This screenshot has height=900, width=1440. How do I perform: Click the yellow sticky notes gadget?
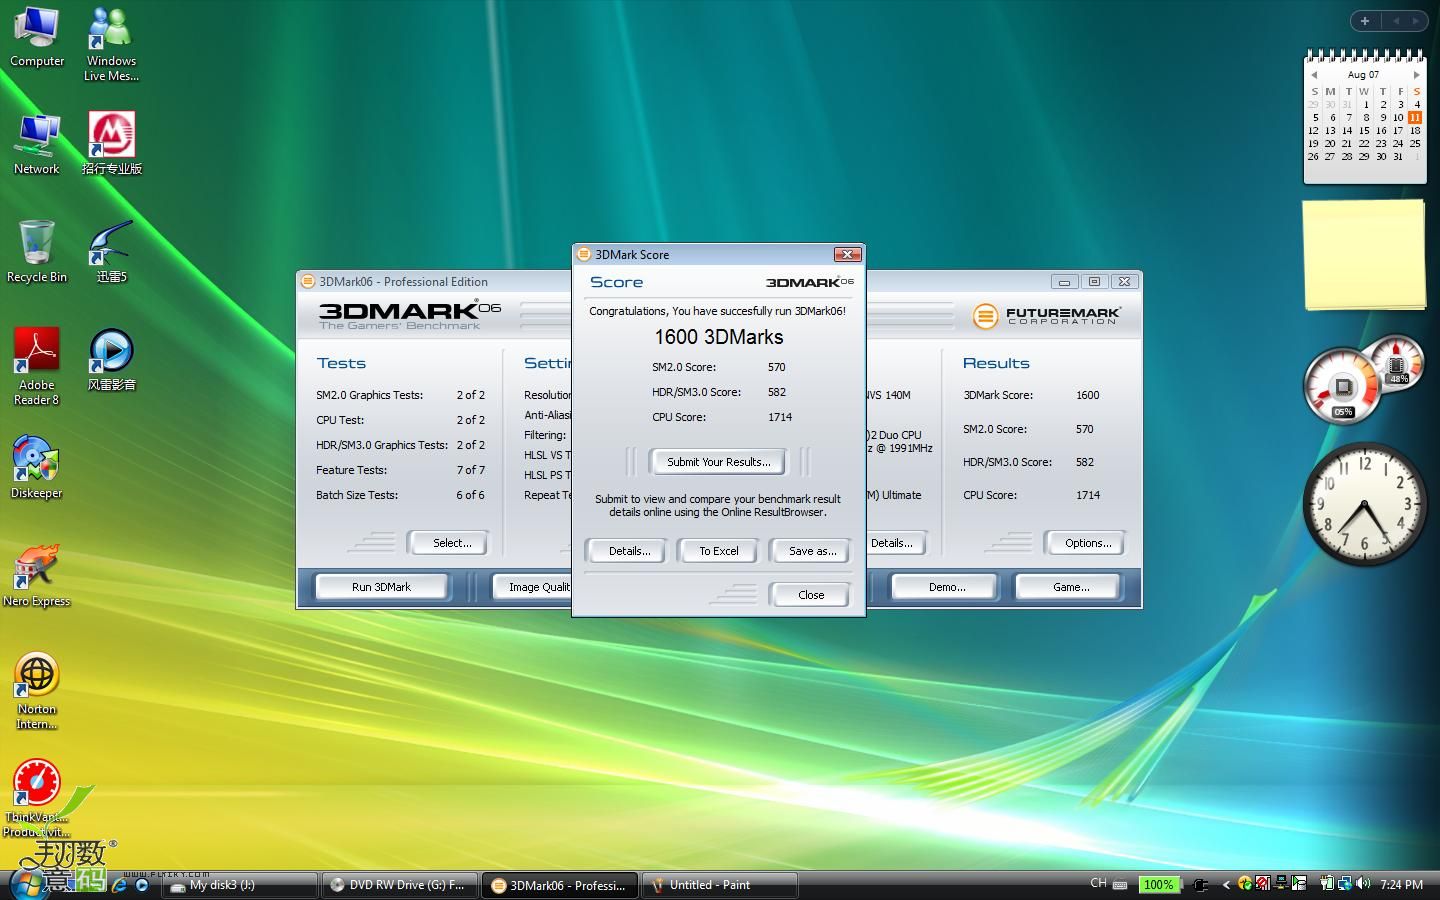(1364, 254)
